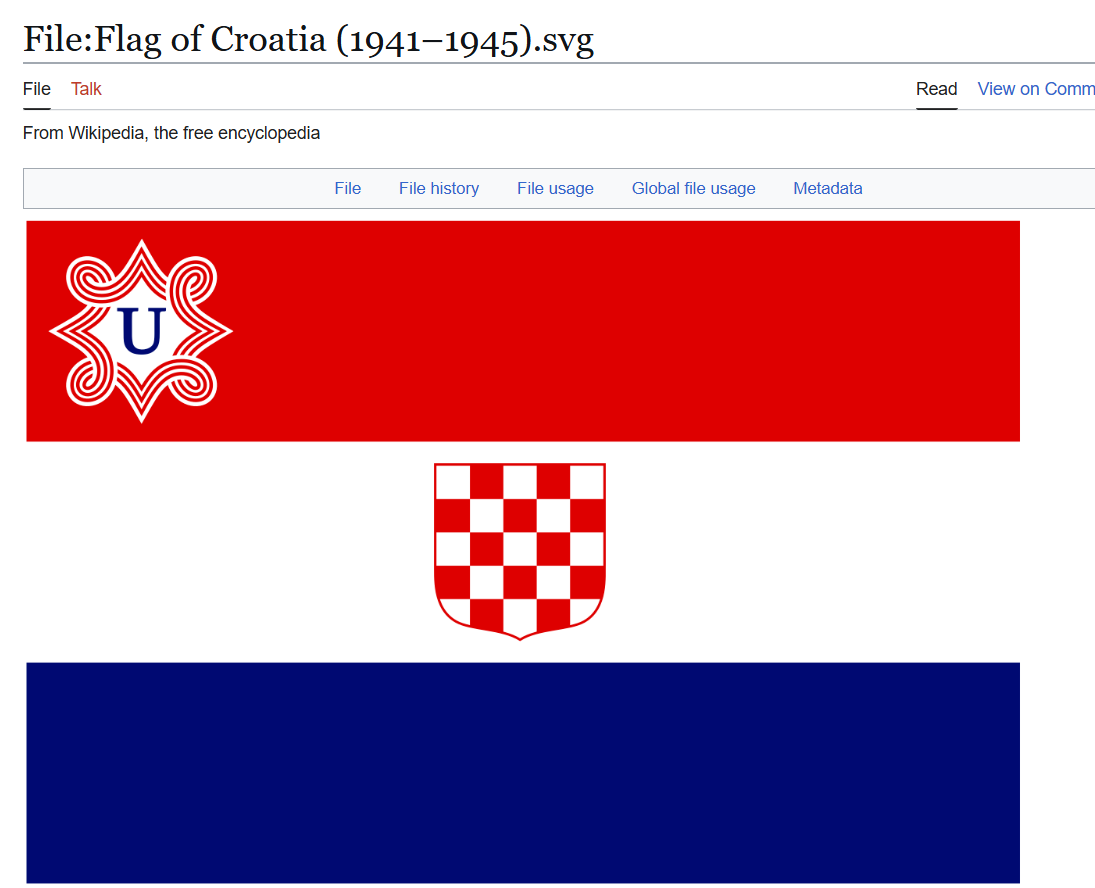Jump to File history section
The width and height of the screenshot is (1095, 888).
pos(438,188)
